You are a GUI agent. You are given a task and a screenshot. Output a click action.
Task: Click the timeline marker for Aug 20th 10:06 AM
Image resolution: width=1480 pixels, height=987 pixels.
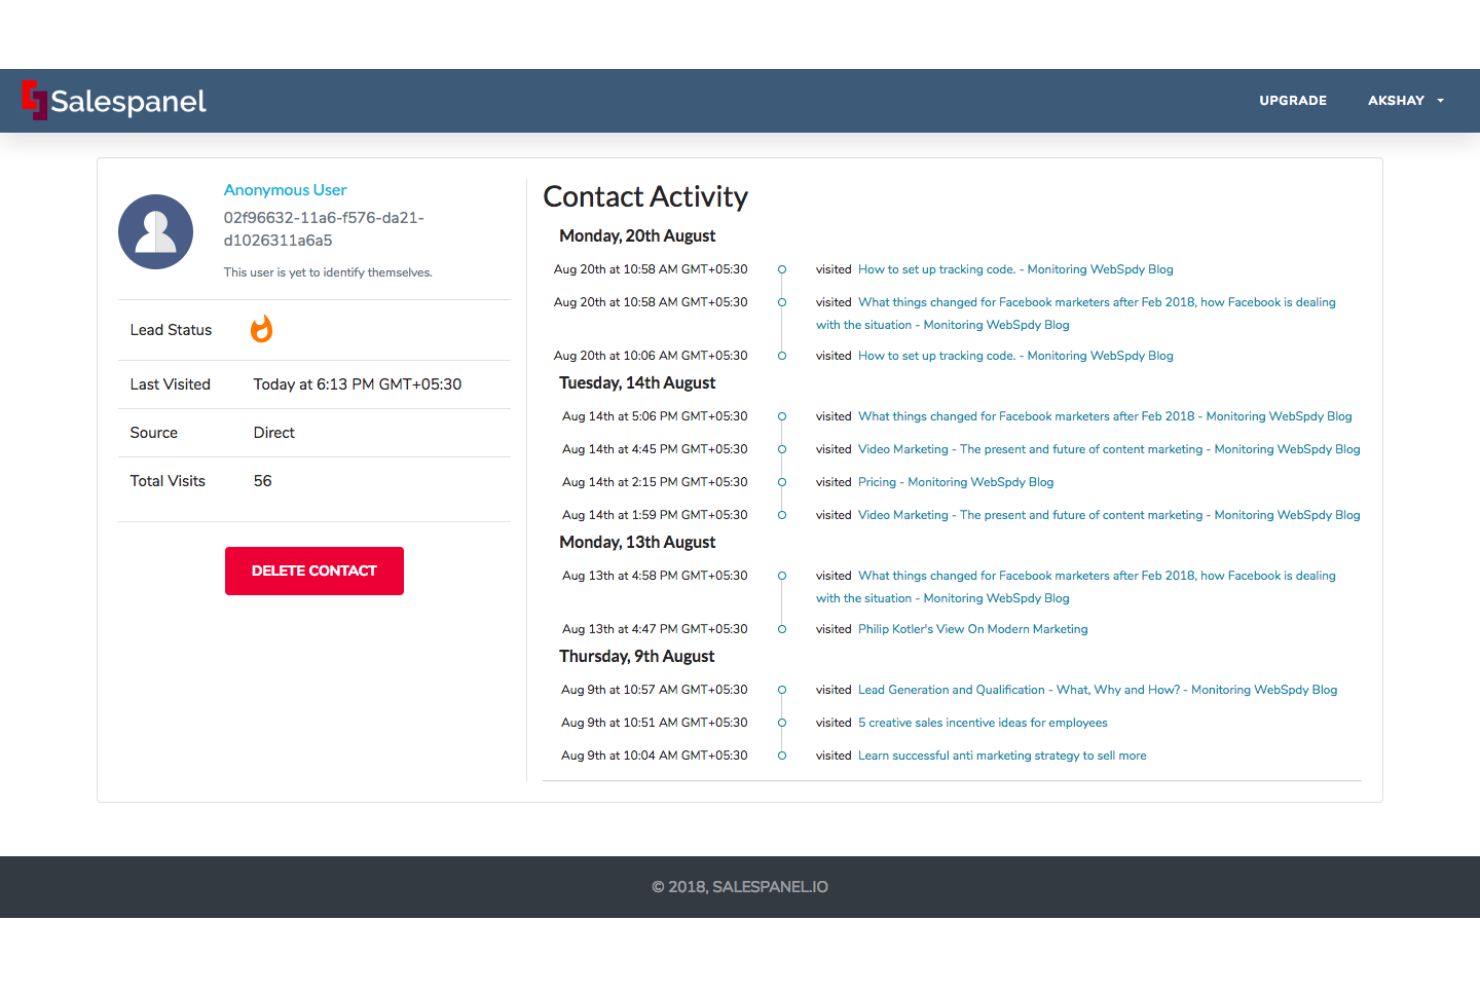(782, 356)
